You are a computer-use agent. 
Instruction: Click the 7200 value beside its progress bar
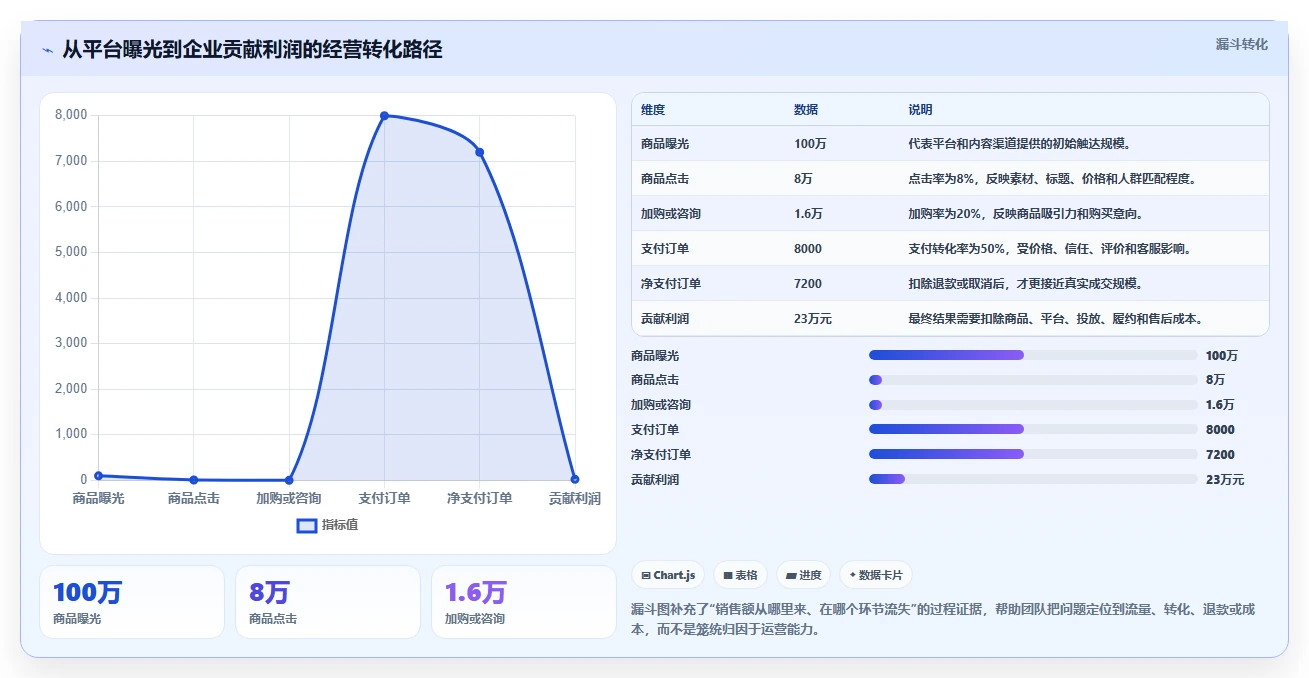[1220, 455]
